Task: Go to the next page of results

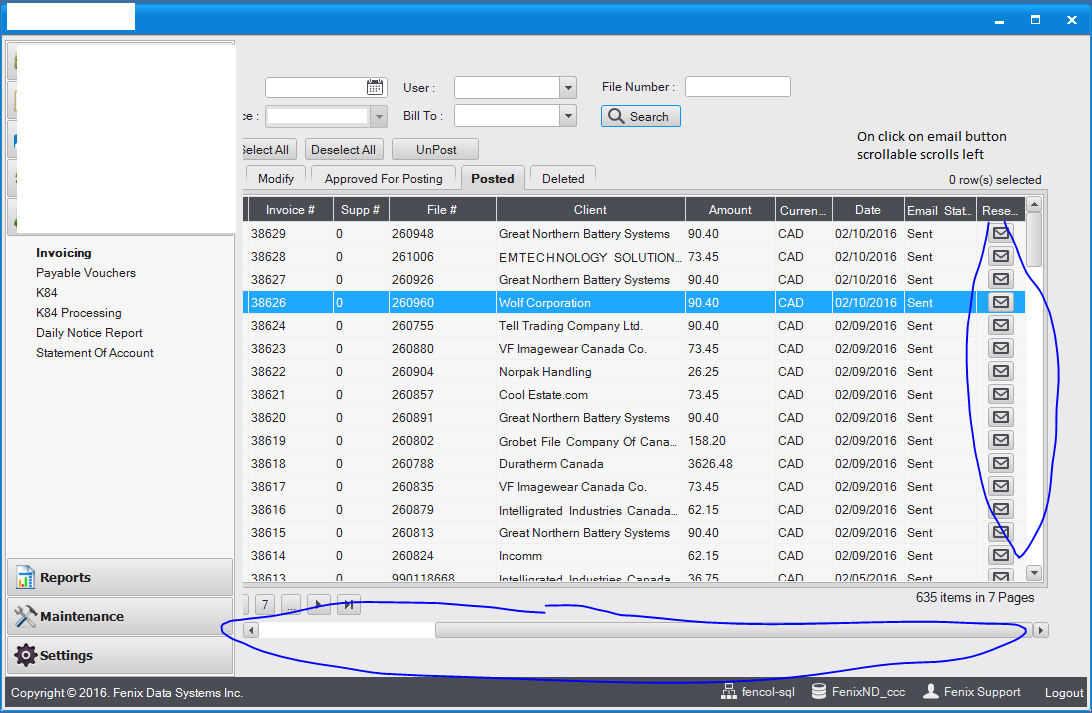Action: tap(319, 604)
